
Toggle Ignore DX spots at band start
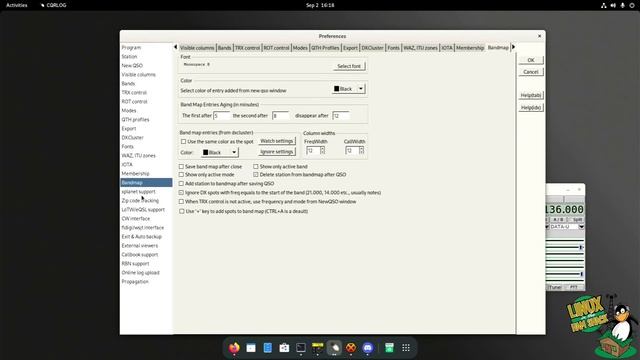coord(181,193)
